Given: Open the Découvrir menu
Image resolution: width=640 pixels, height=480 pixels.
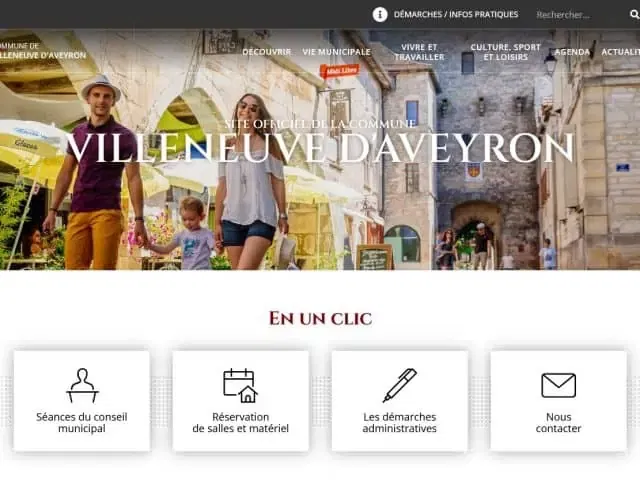Looking at the screenshot, I should click(267, 52).
